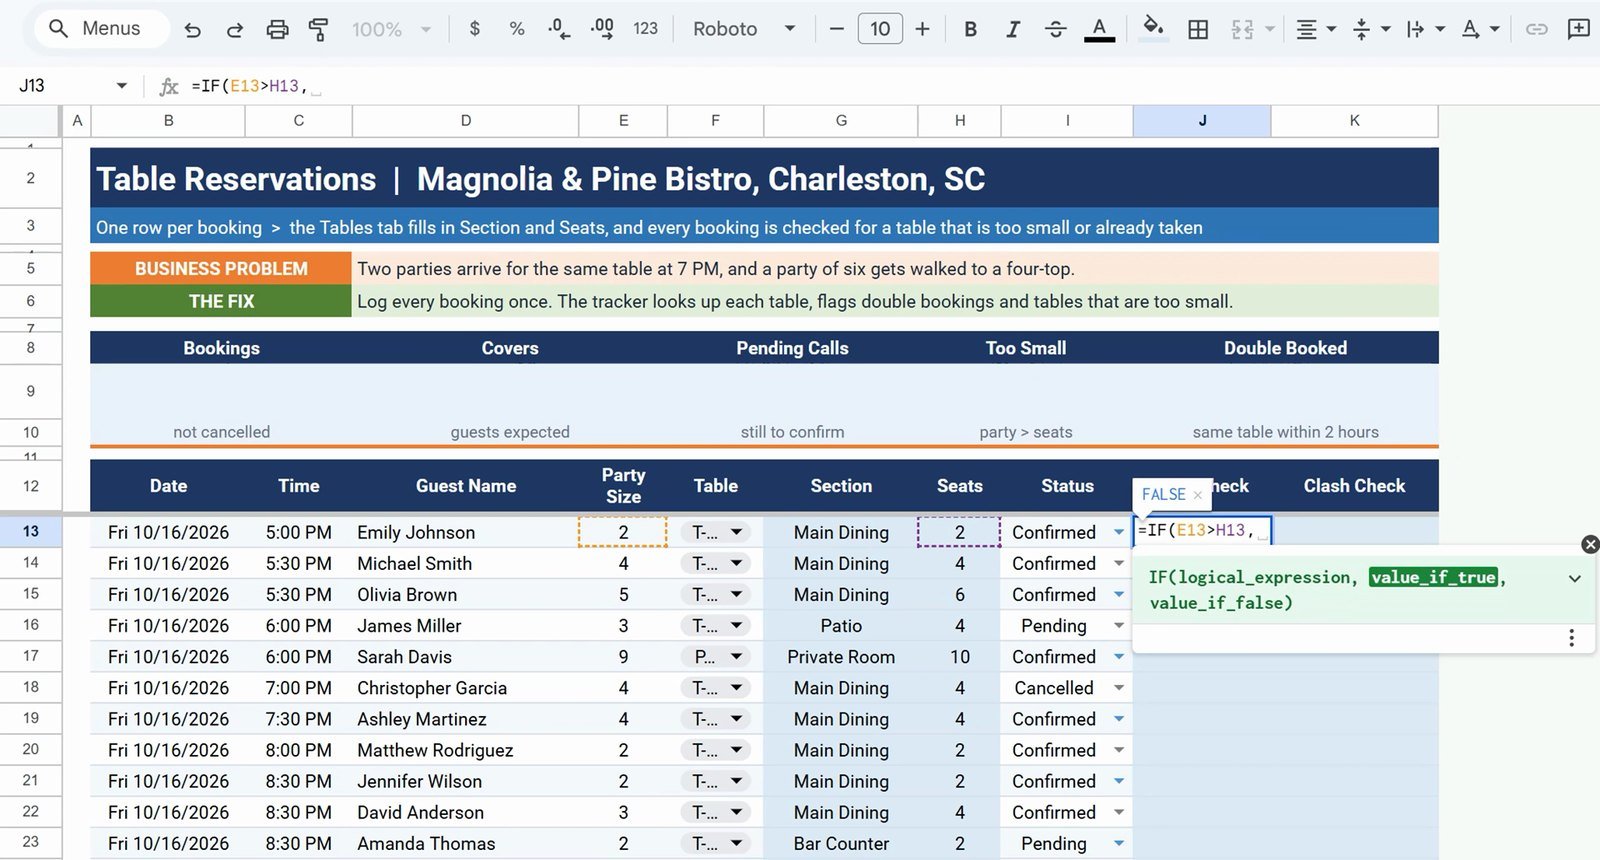1600x860 pixels.
Task: Toggle Italic formatting
Action: coord(1012,29)
